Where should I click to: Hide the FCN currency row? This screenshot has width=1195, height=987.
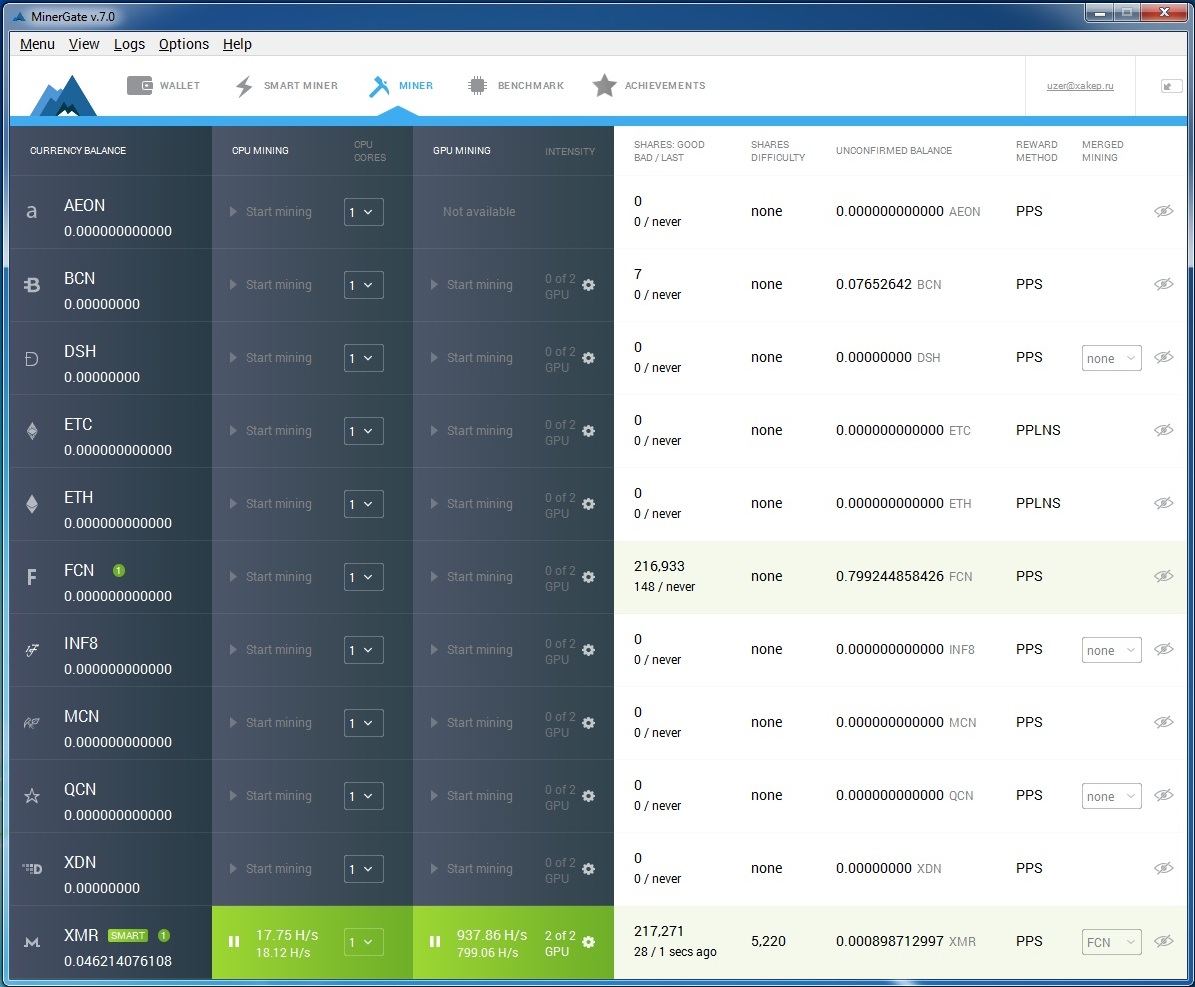click(1163, 576)
